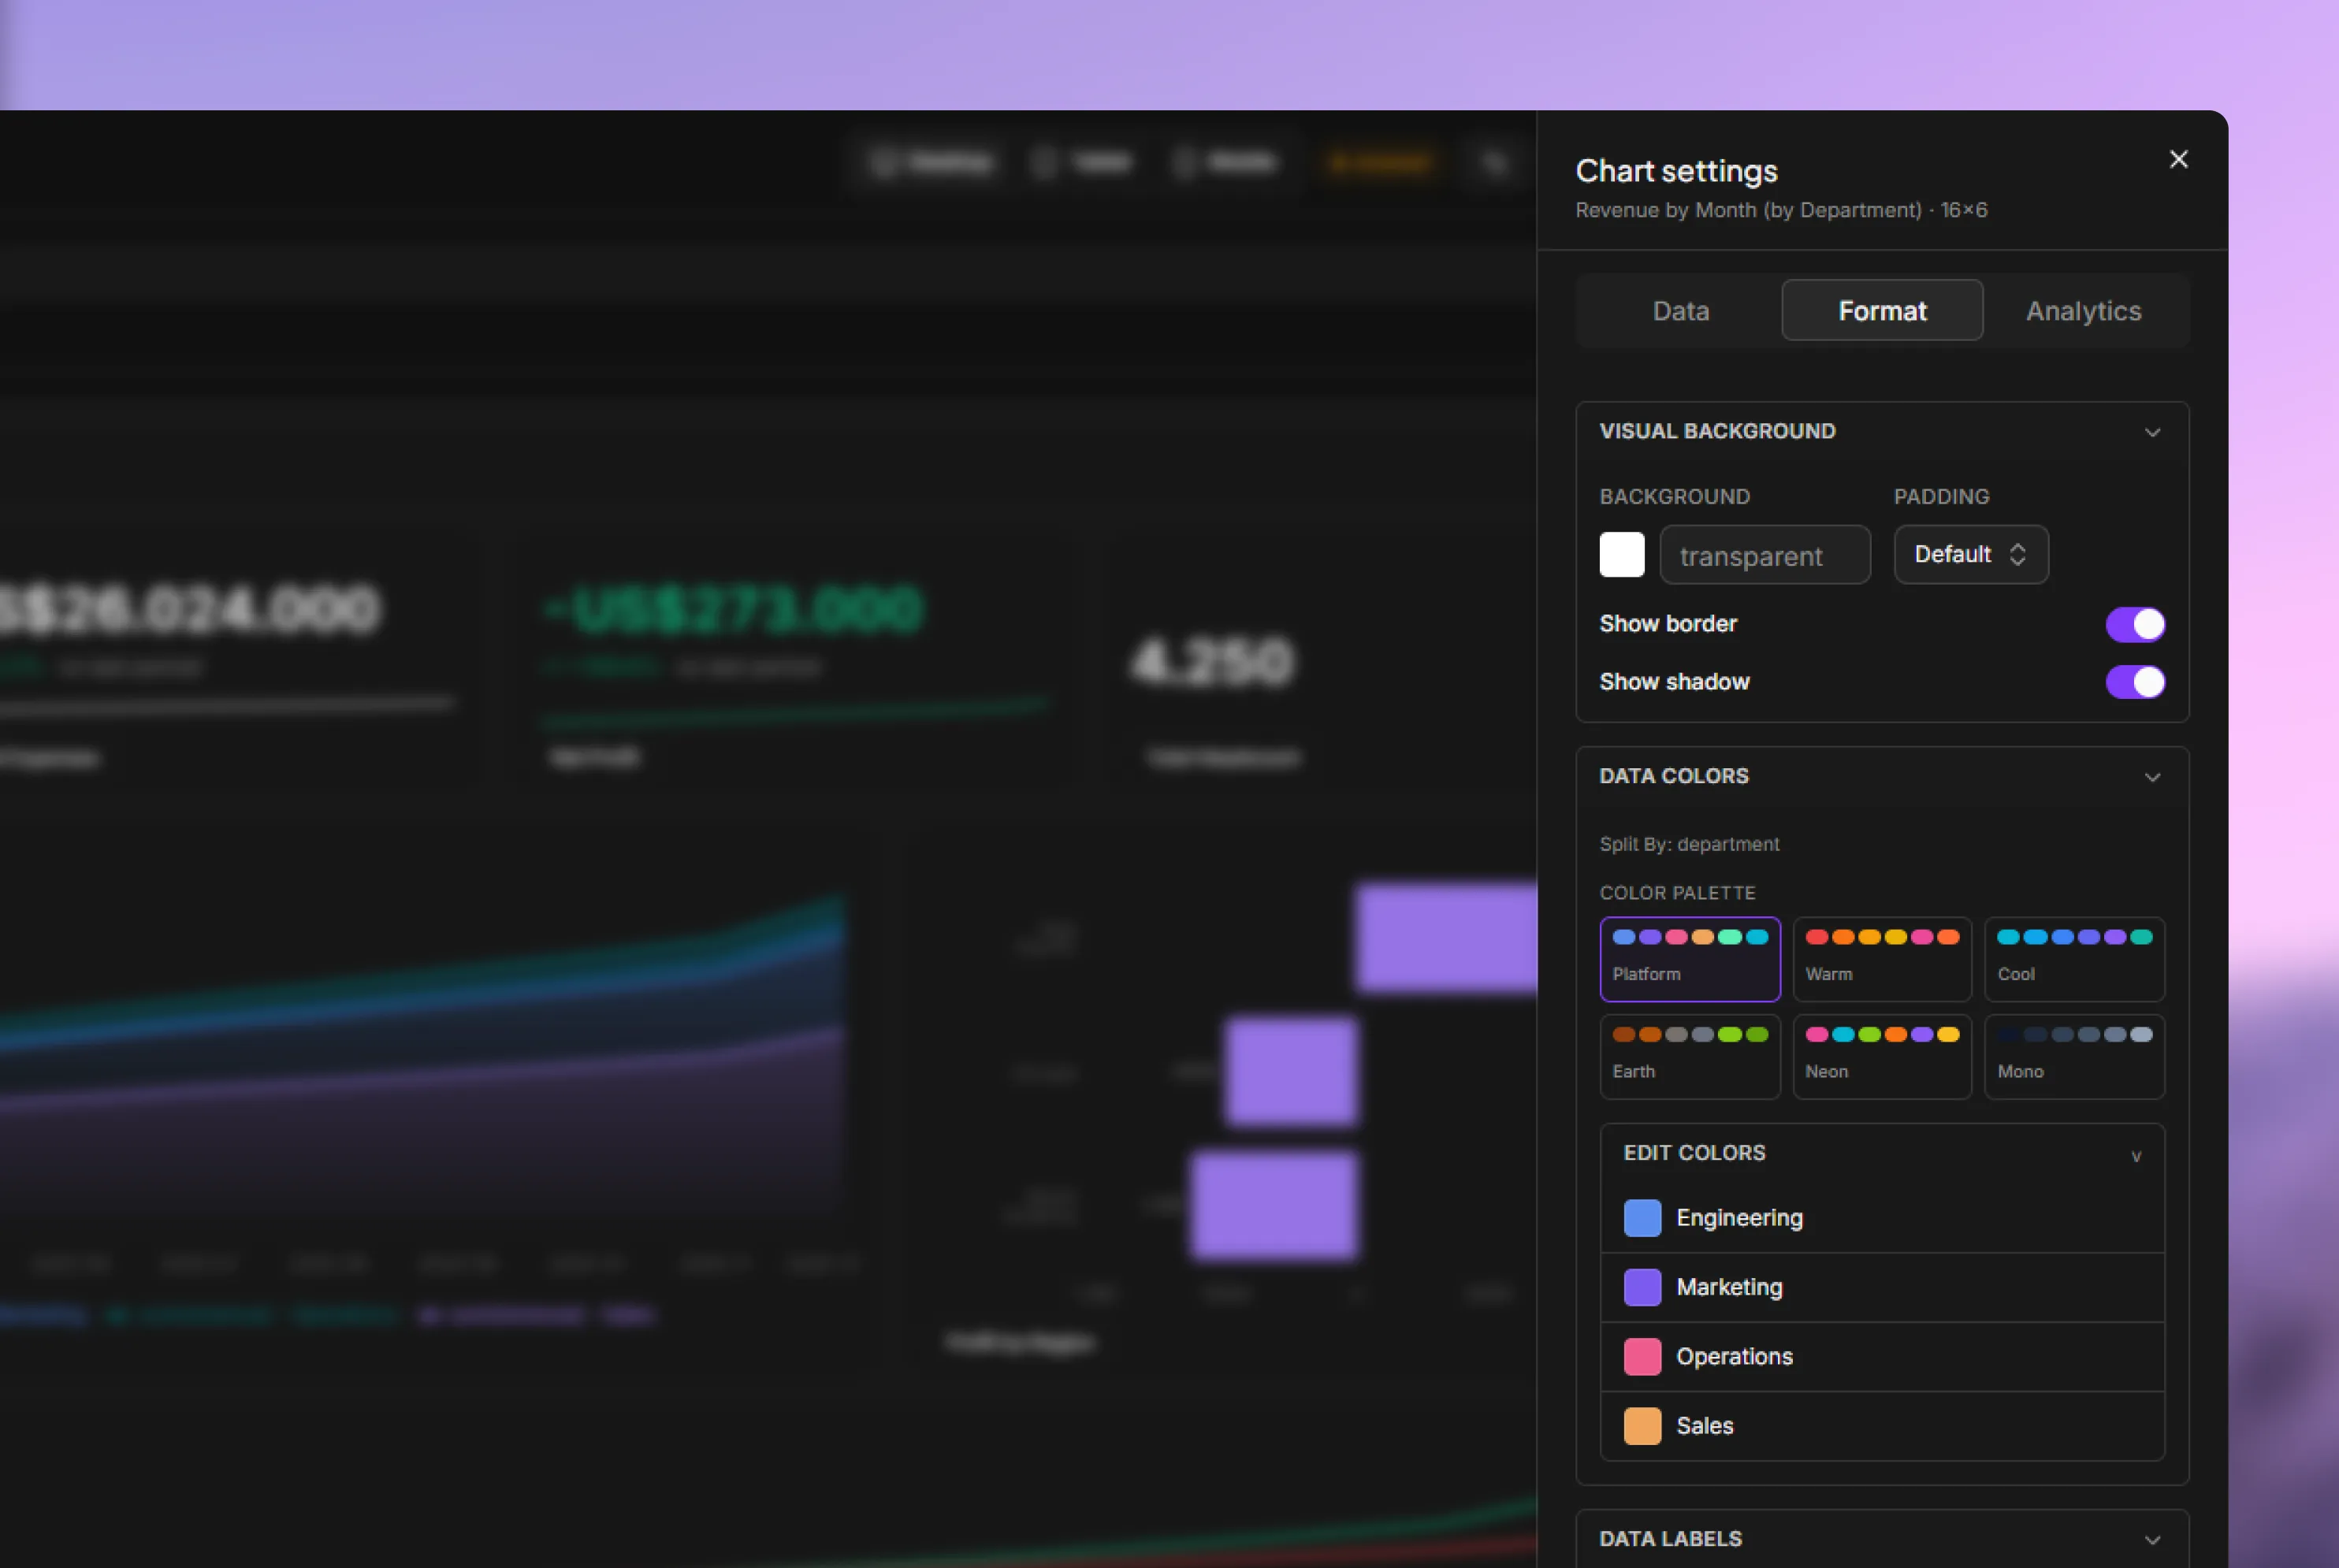
Task: Click the Split By: department text
Action: tap(1689, 844)
